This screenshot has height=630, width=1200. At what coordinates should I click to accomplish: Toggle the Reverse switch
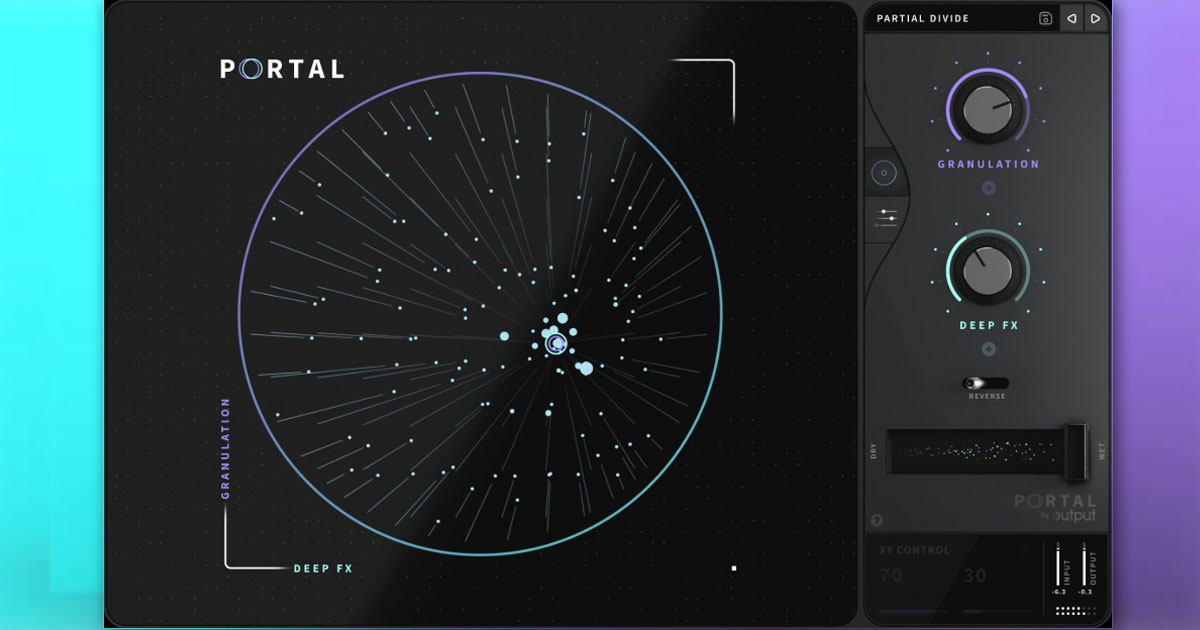pyautogui.click(x=986, y=383)
